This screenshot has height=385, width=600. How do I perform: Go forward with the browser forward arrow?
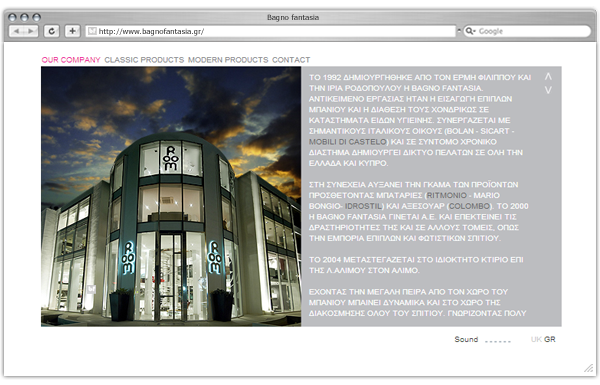31,31
